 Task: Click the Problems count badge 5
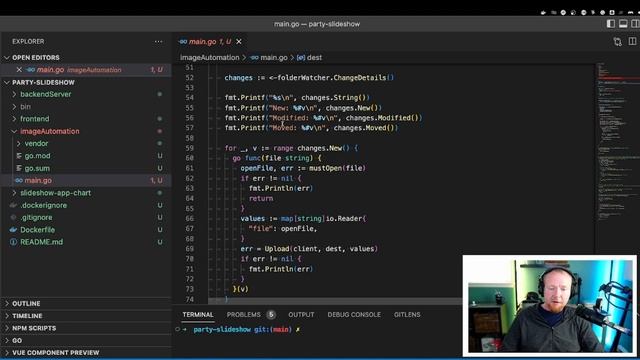(x=271, y=315)
